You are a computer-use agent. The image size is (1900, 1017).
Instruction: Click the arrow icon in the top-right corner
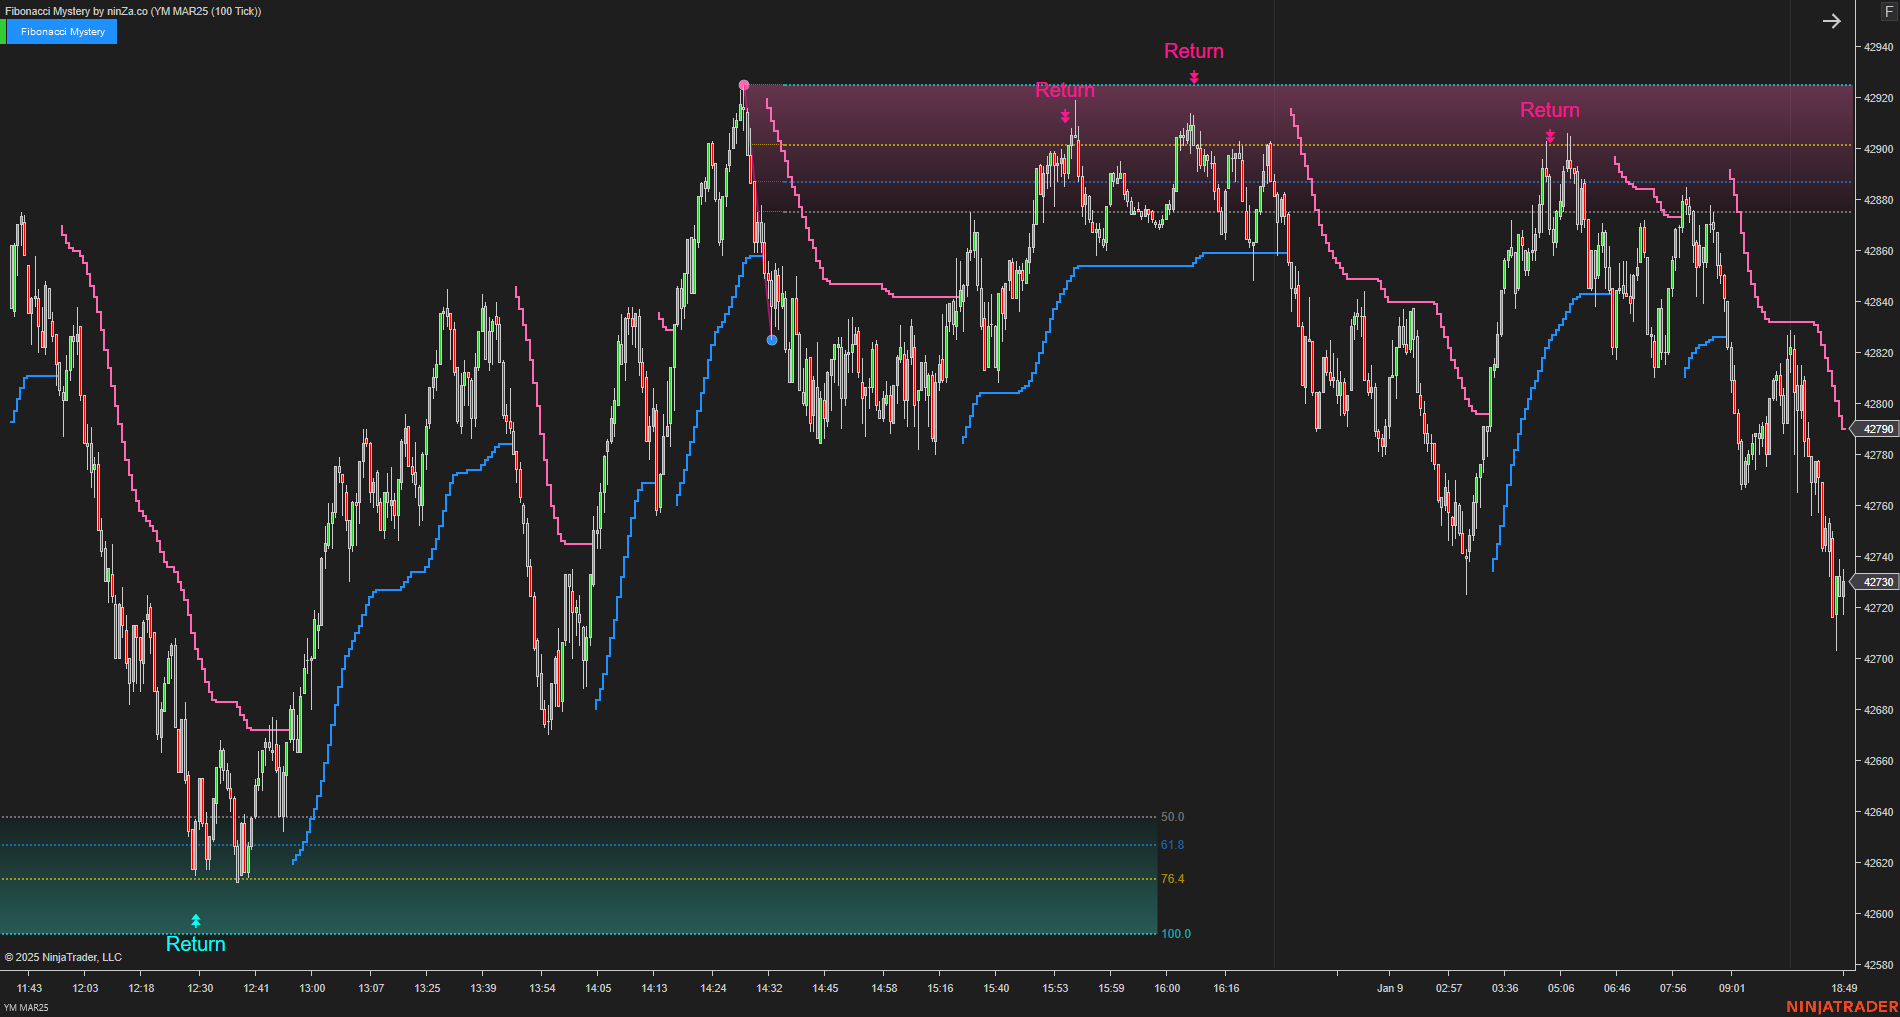coord(1831,20)
